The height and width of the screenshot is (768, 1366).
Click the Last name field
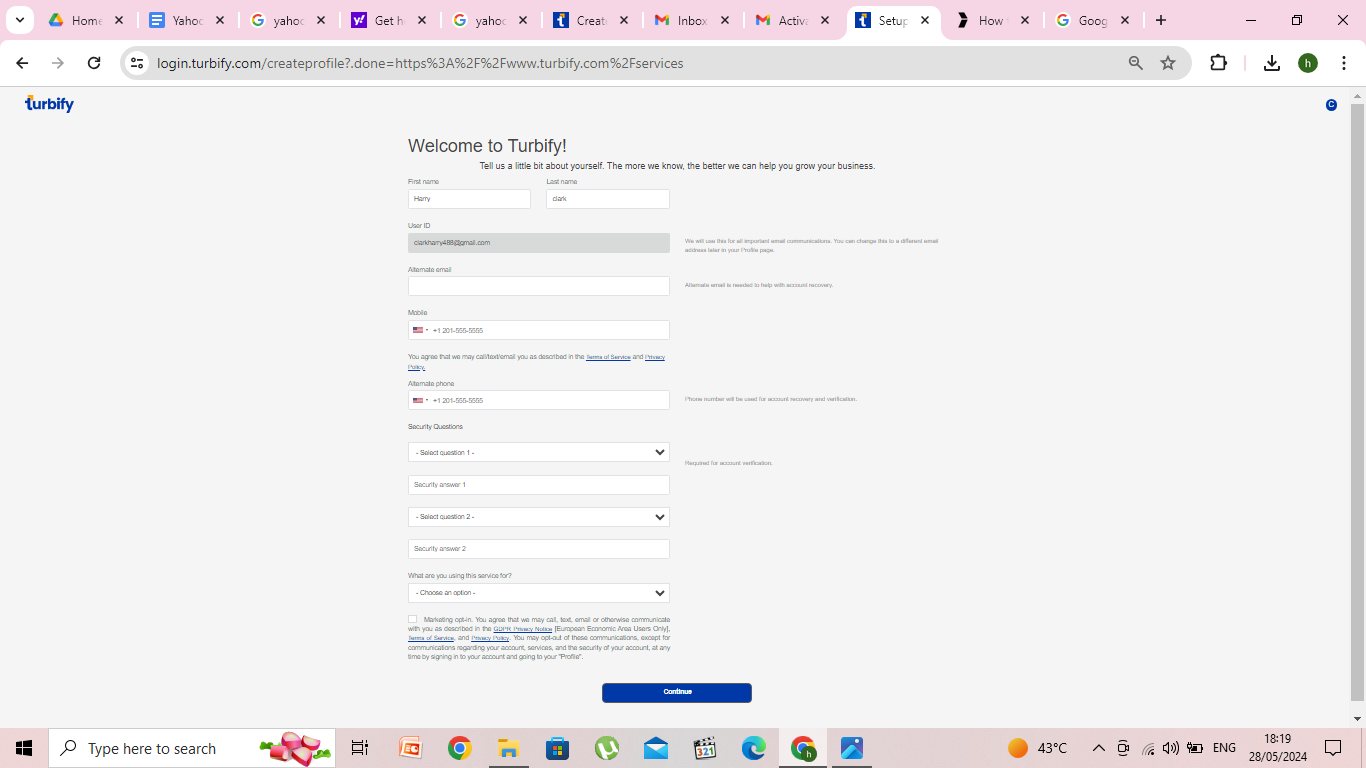pos(608,199)
